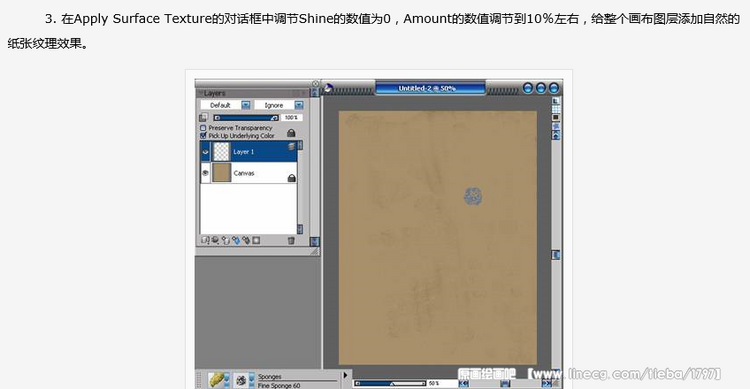Click the create layer mask square icon

(256, 240)
